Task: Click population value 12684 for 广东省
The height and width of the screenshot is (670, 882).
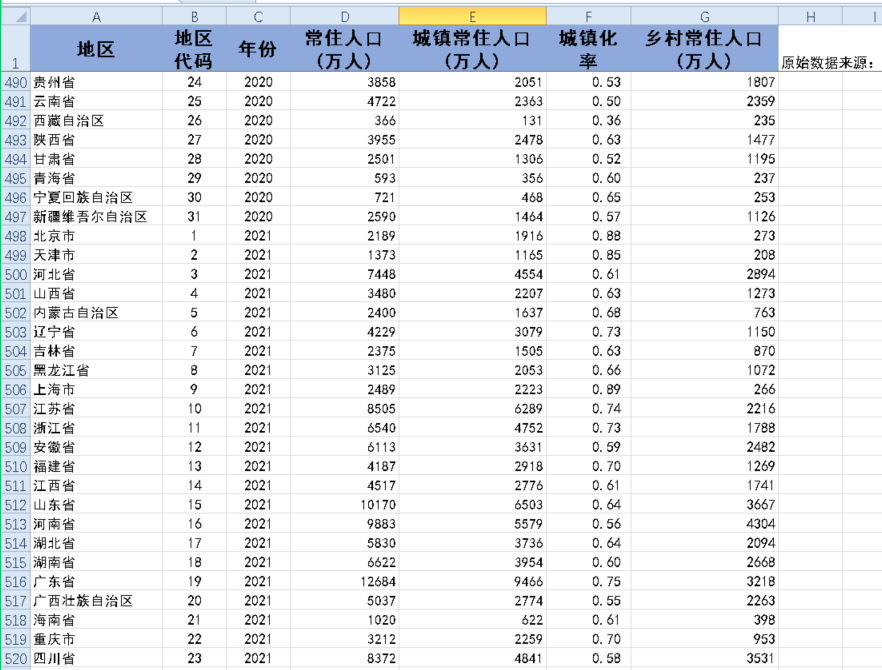Action: pos(345,582)
